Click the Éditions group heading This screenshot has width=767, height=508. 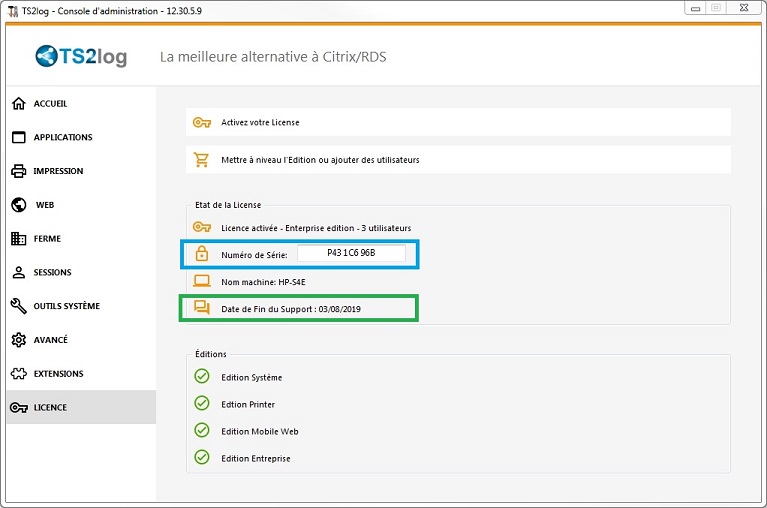(211, 354)
